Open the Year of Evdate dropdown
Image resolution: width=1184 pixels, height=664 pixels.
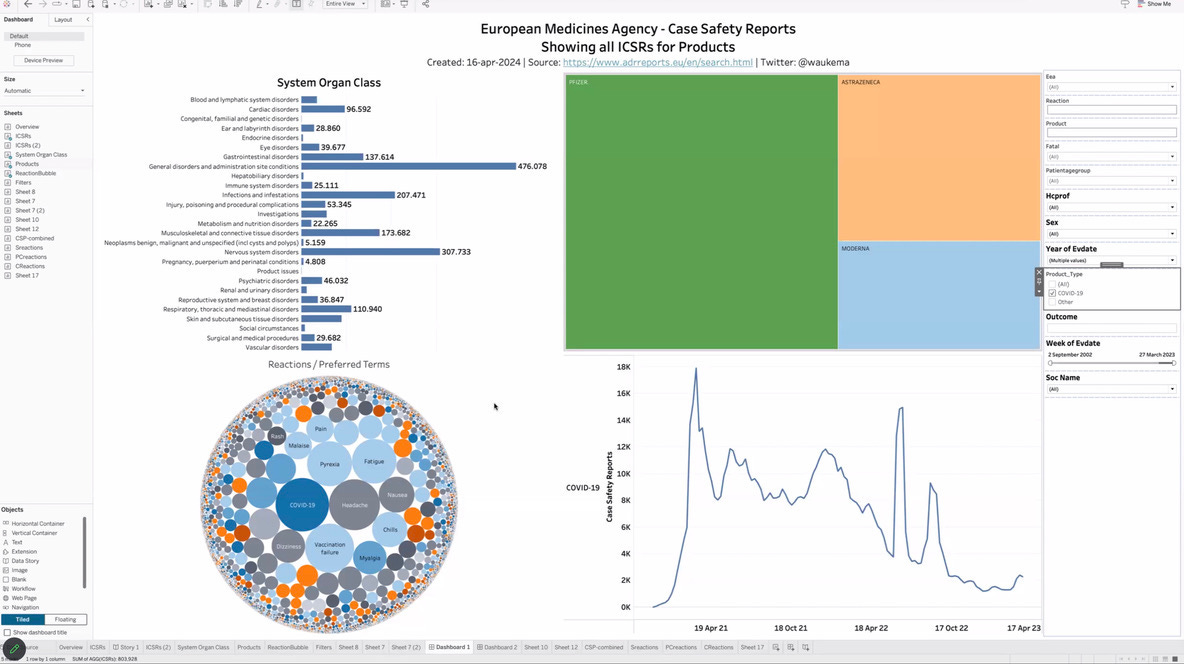click(x=1111, y=260)
